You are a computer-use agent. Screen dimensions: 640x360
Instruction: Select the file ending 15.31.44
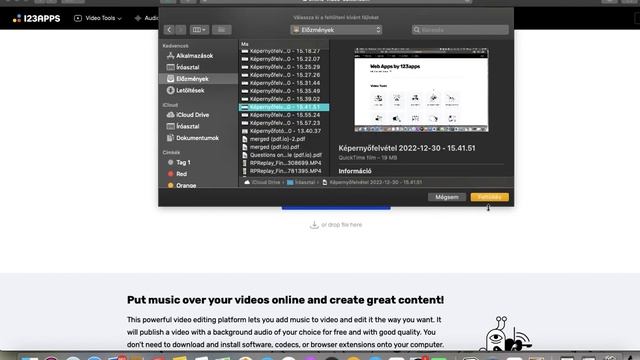[x=284, y=83]
